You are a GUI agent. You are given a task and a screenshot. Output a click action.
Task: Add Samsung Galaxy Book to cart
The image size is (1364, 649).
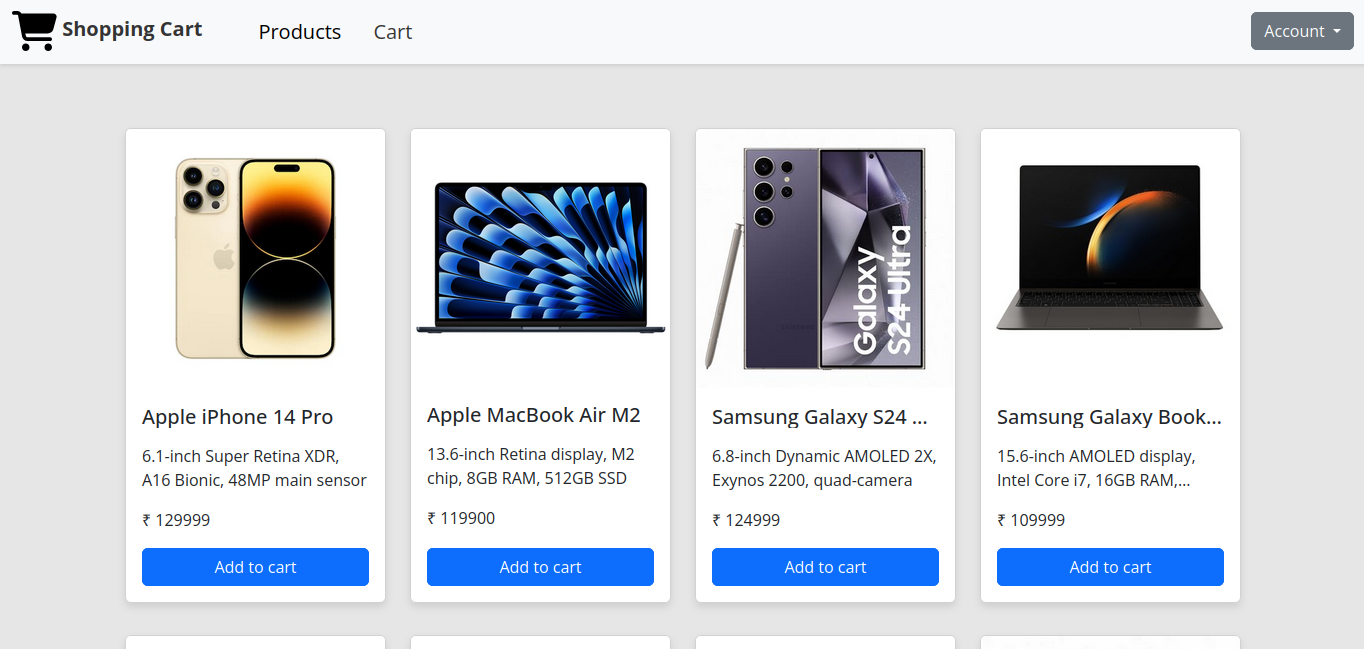coord(1110,567)
